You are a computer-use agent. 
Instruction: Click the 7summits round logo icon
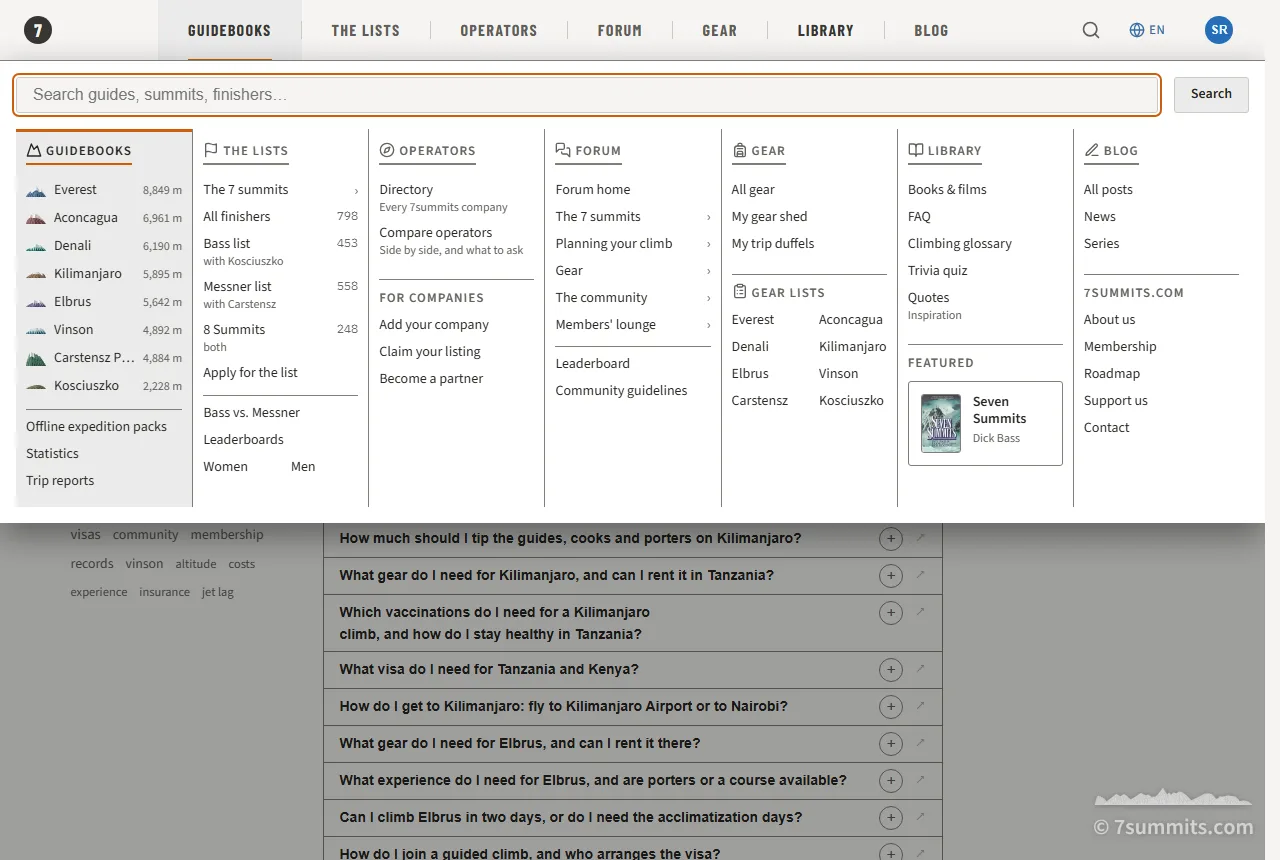[38, 30]
